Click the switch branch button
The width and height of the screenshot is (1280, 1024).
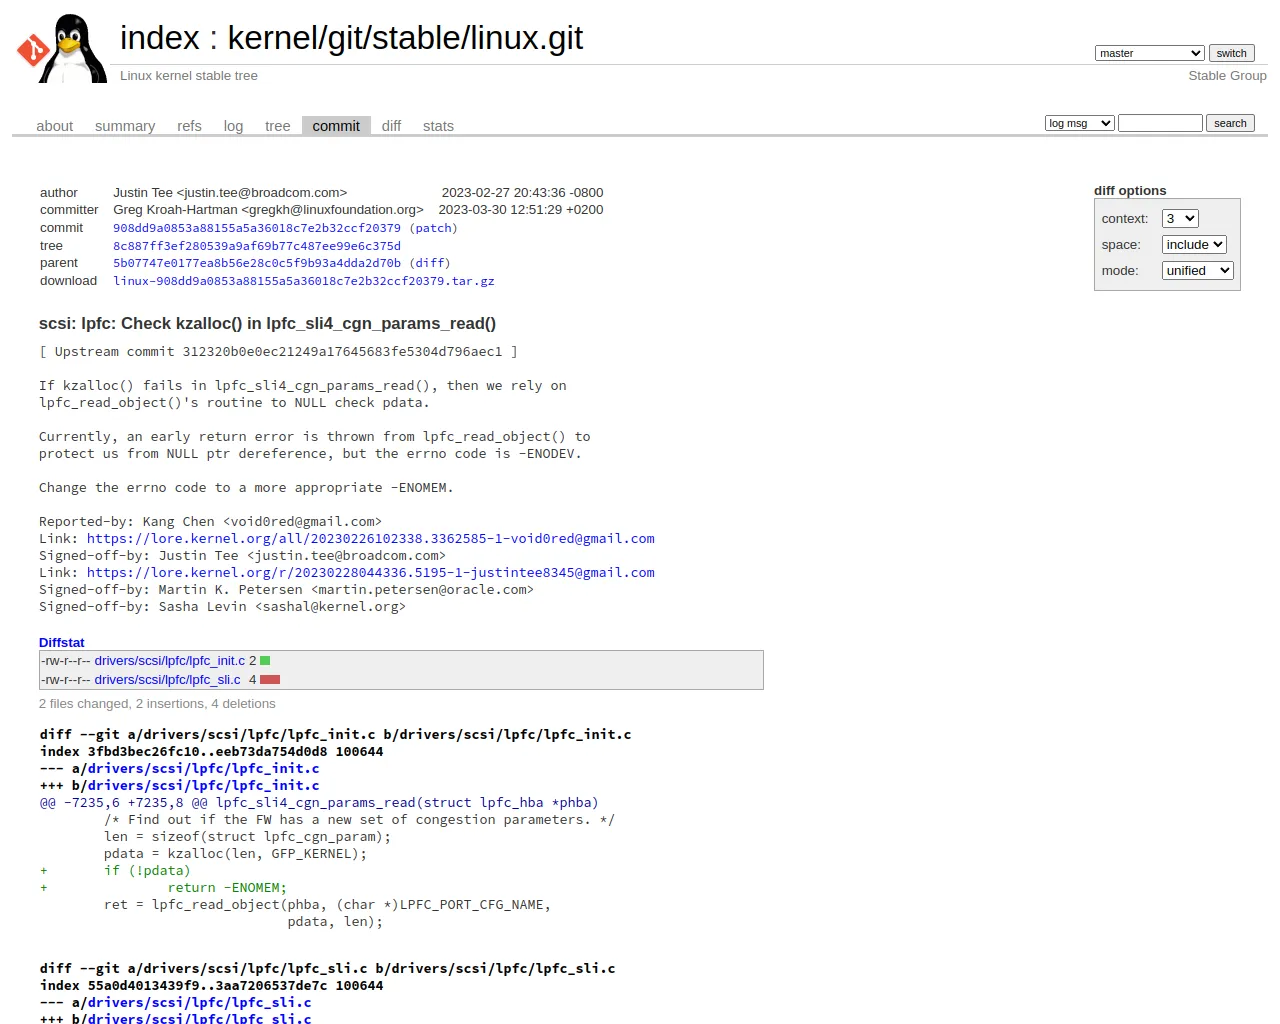click(1231, 53)
